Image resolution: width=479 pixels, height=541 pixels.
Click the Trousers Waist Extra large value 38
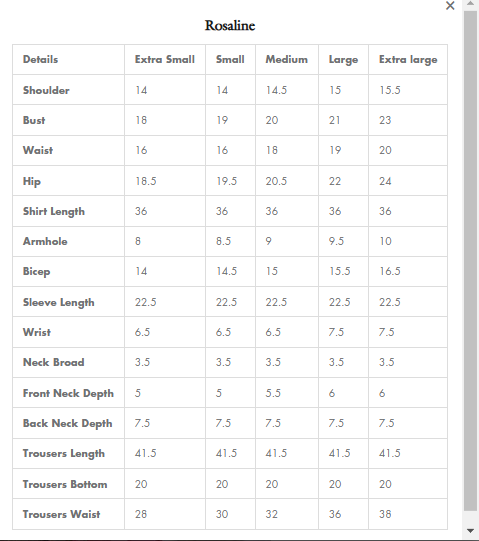(x=385, y=514)
